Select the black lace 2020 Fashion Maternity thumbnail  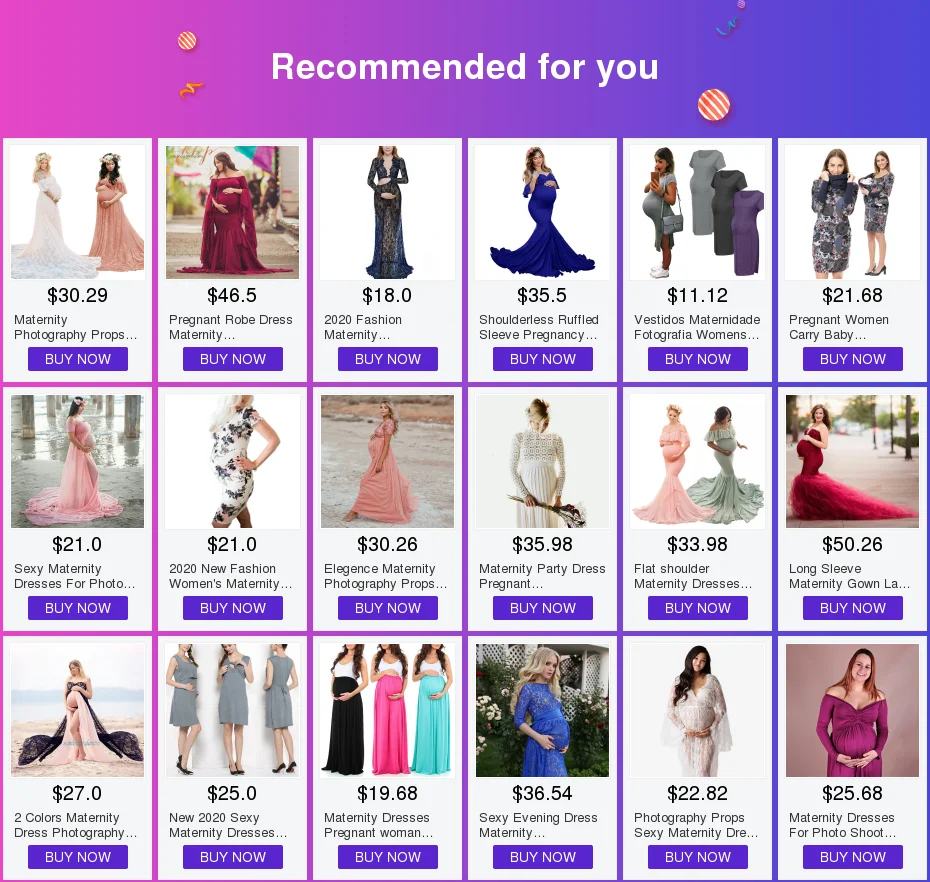point(387,212)
